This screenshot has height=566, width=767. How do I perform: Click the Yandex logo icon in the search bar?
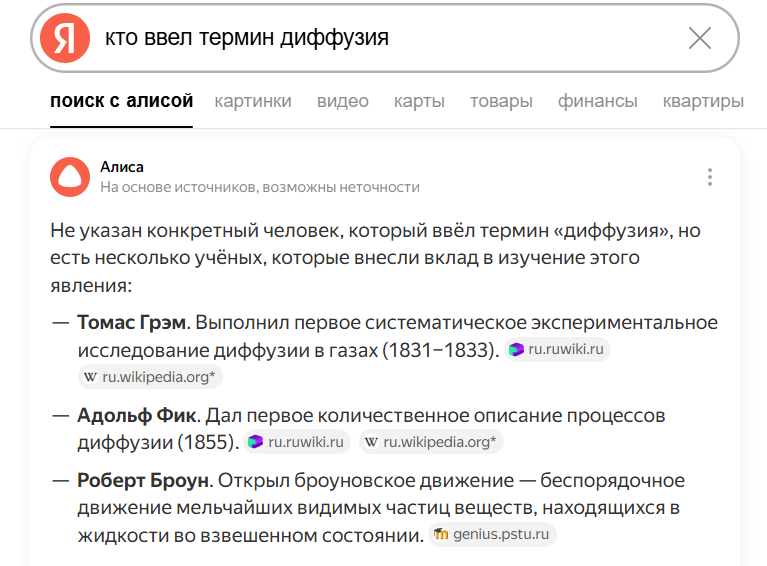click(x=65, y=38)
